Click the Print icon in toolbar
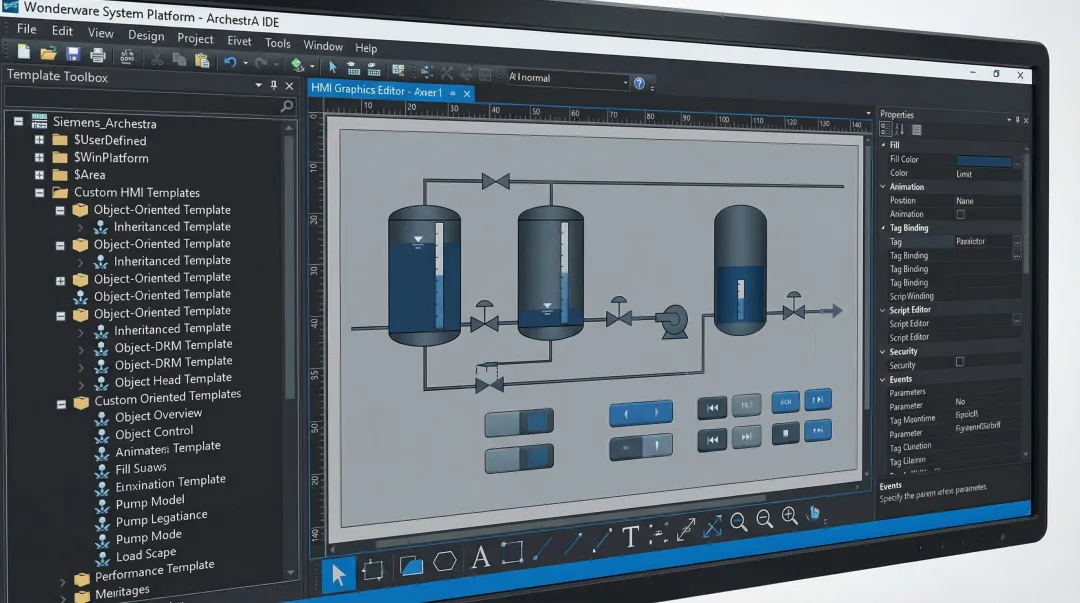Image resolution: width=1080 pixels, height=603 pixels. point(98,55)
